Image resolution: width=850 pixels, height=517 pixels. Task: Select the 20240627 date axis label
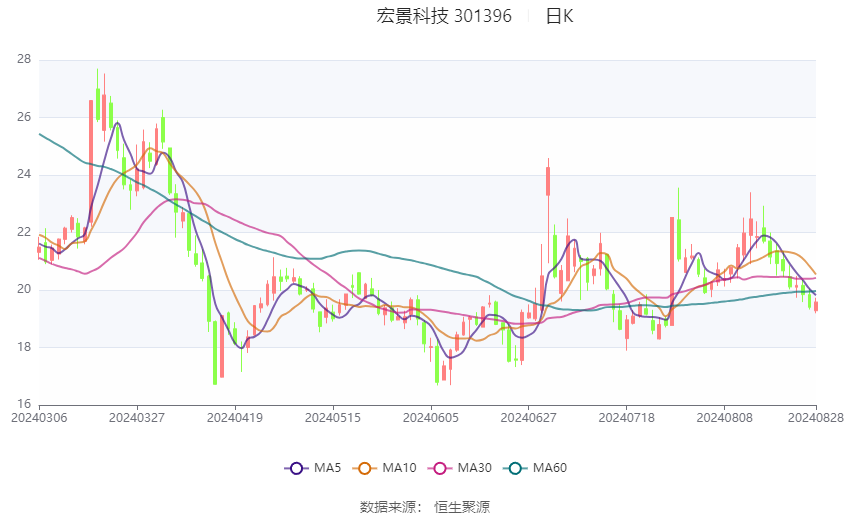tap(529, 415)
